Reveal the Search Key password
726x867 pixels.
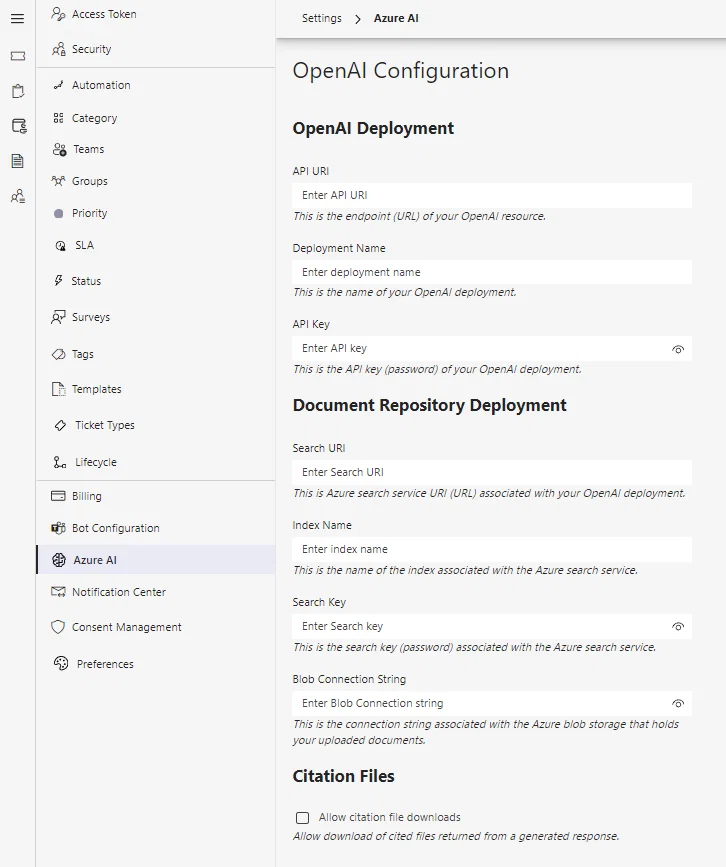(678, 626)
